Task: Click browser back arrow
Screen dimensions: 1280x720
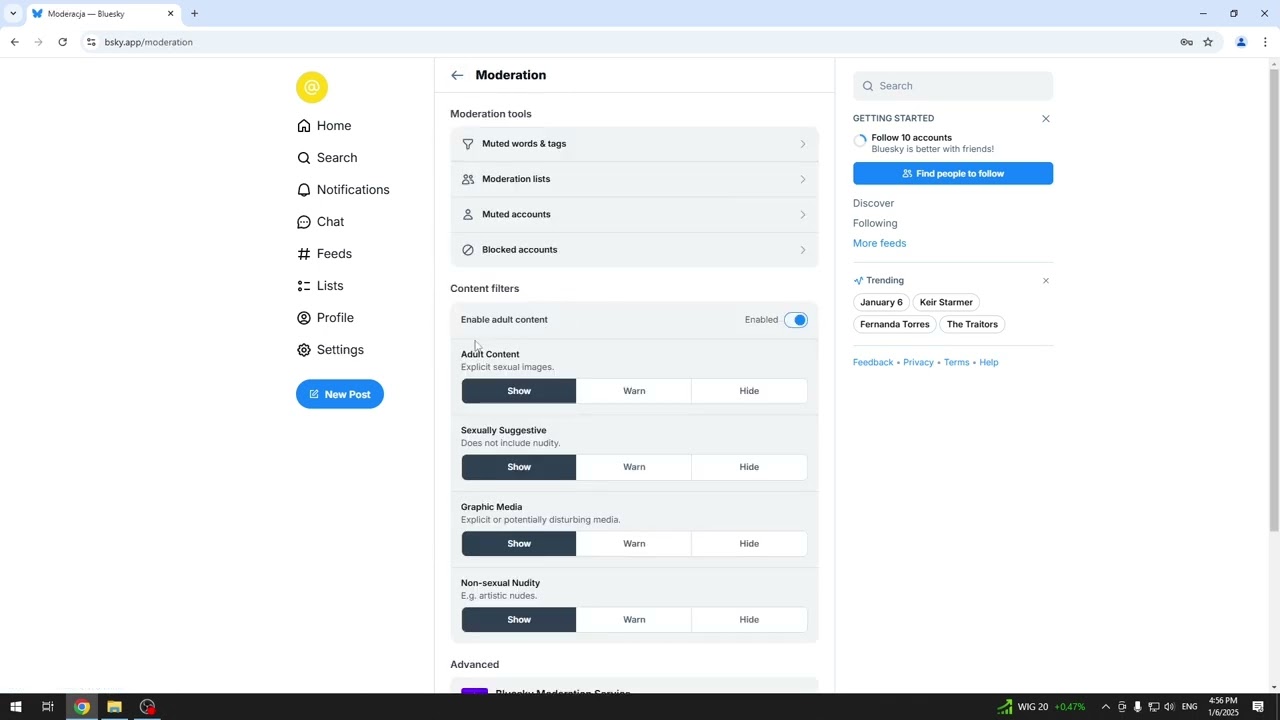Action: click(14, 42)
